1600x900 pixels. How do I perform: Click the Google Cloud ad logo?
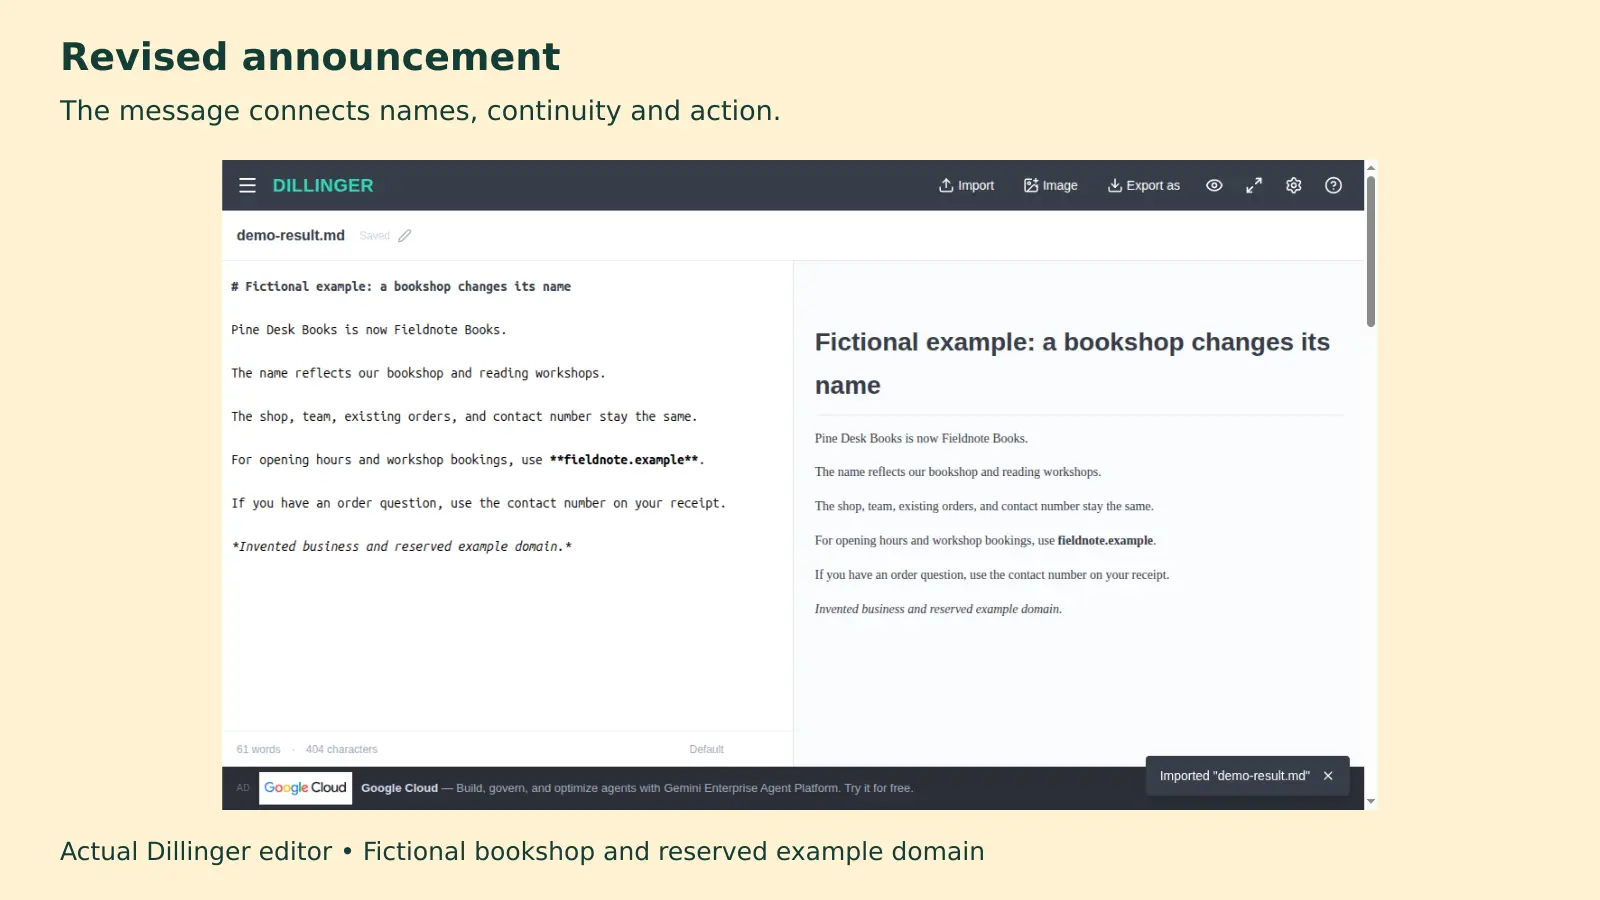[x=305, y=788]
